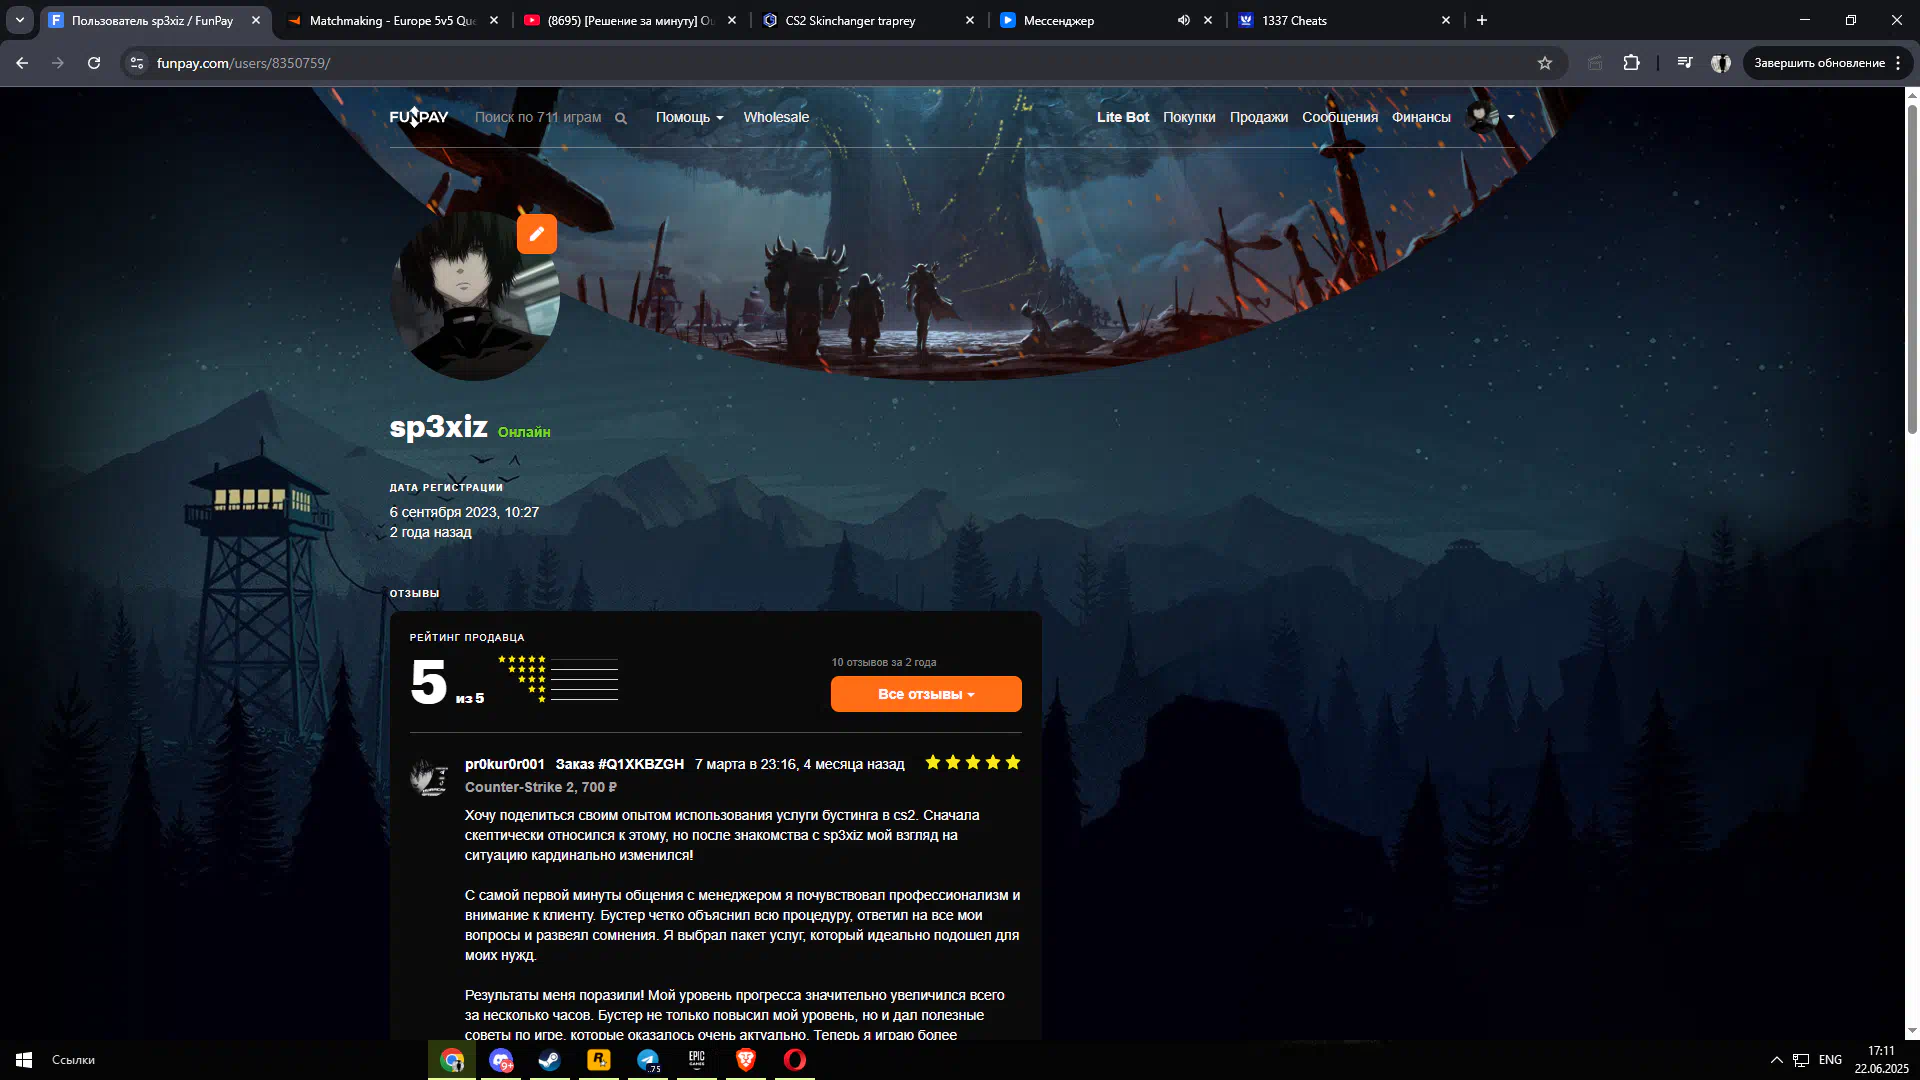Screen dimensions: 1920x1080
Task: Open Brave browser from taskbar
Action: (x=746, y=1060)
